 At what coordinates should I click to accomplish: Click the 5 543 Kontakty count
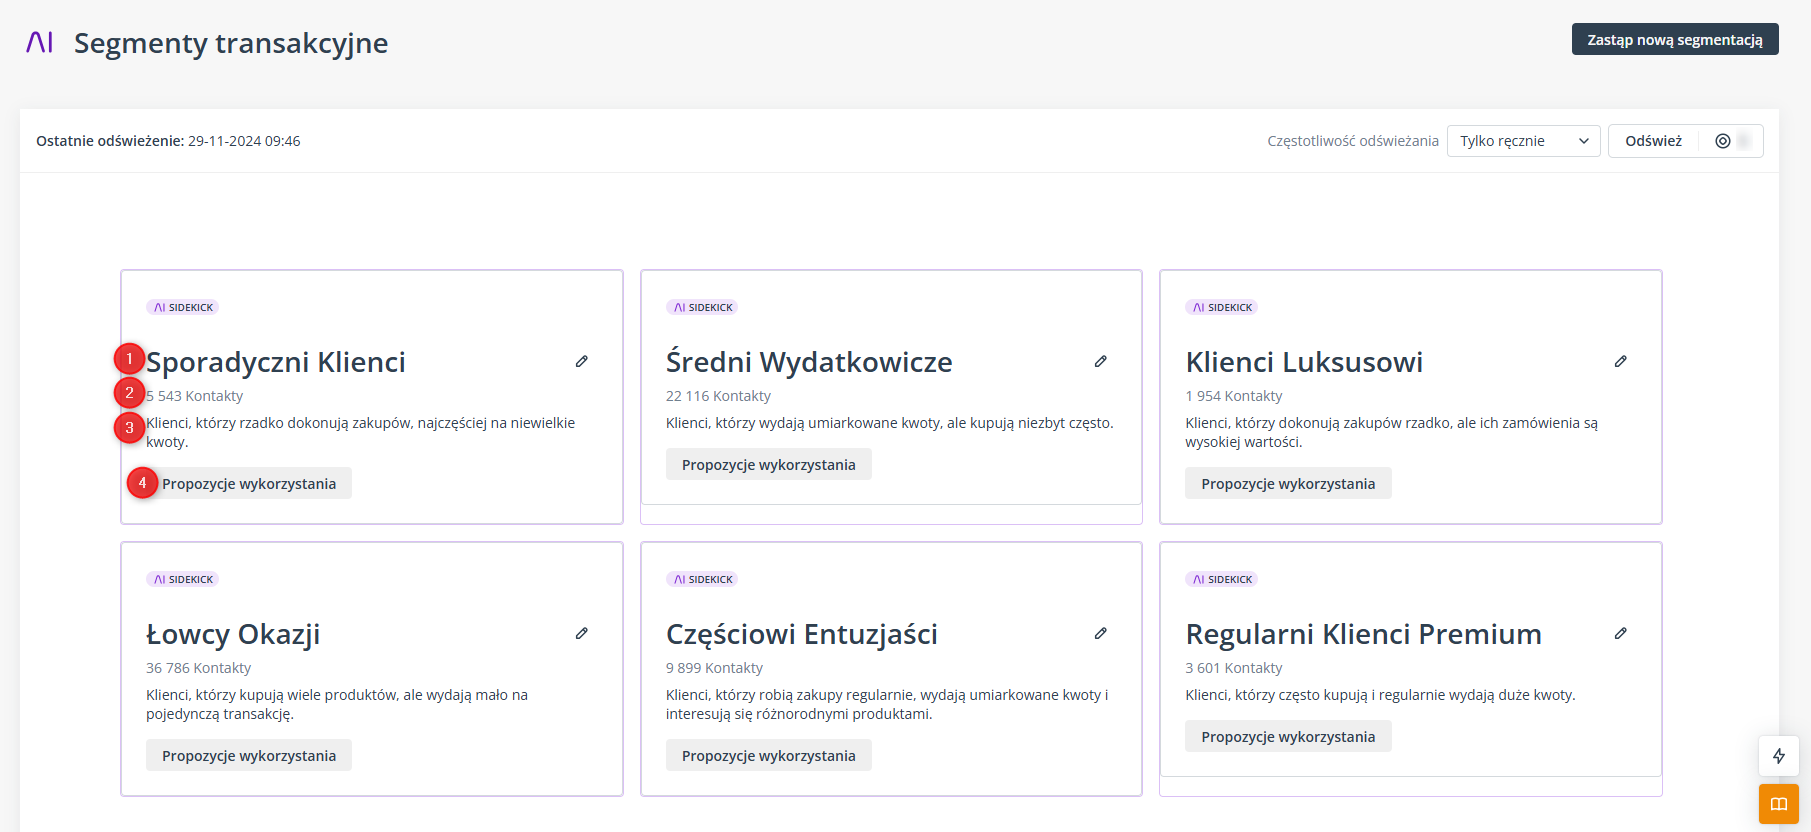[194, 396]
